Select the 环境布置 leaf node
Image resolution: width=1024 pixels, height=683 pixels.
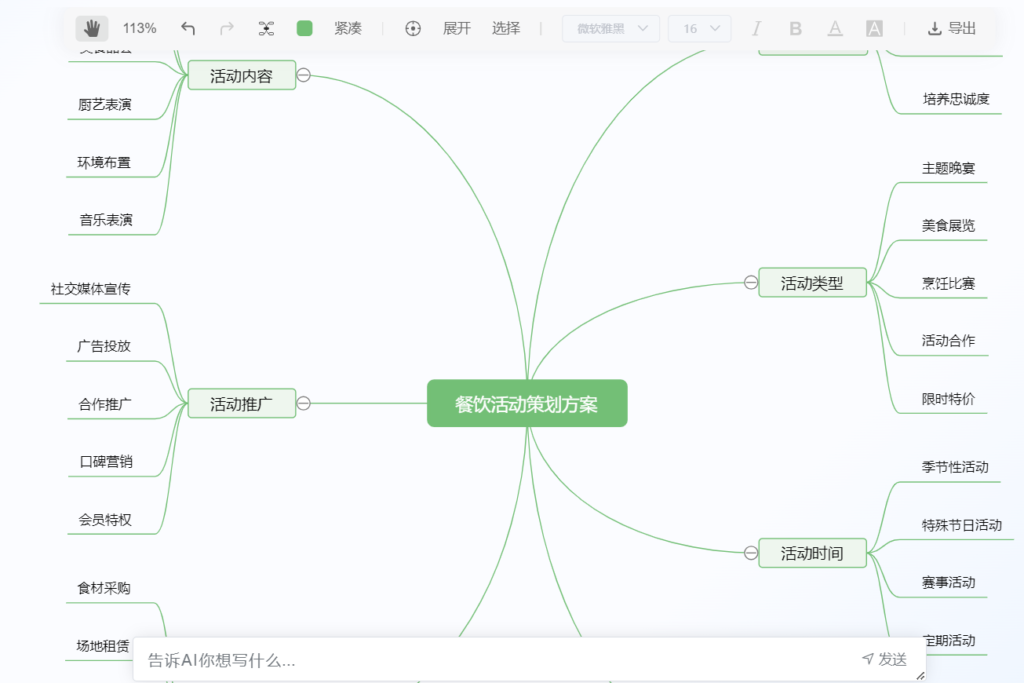[x=104, y=162]
